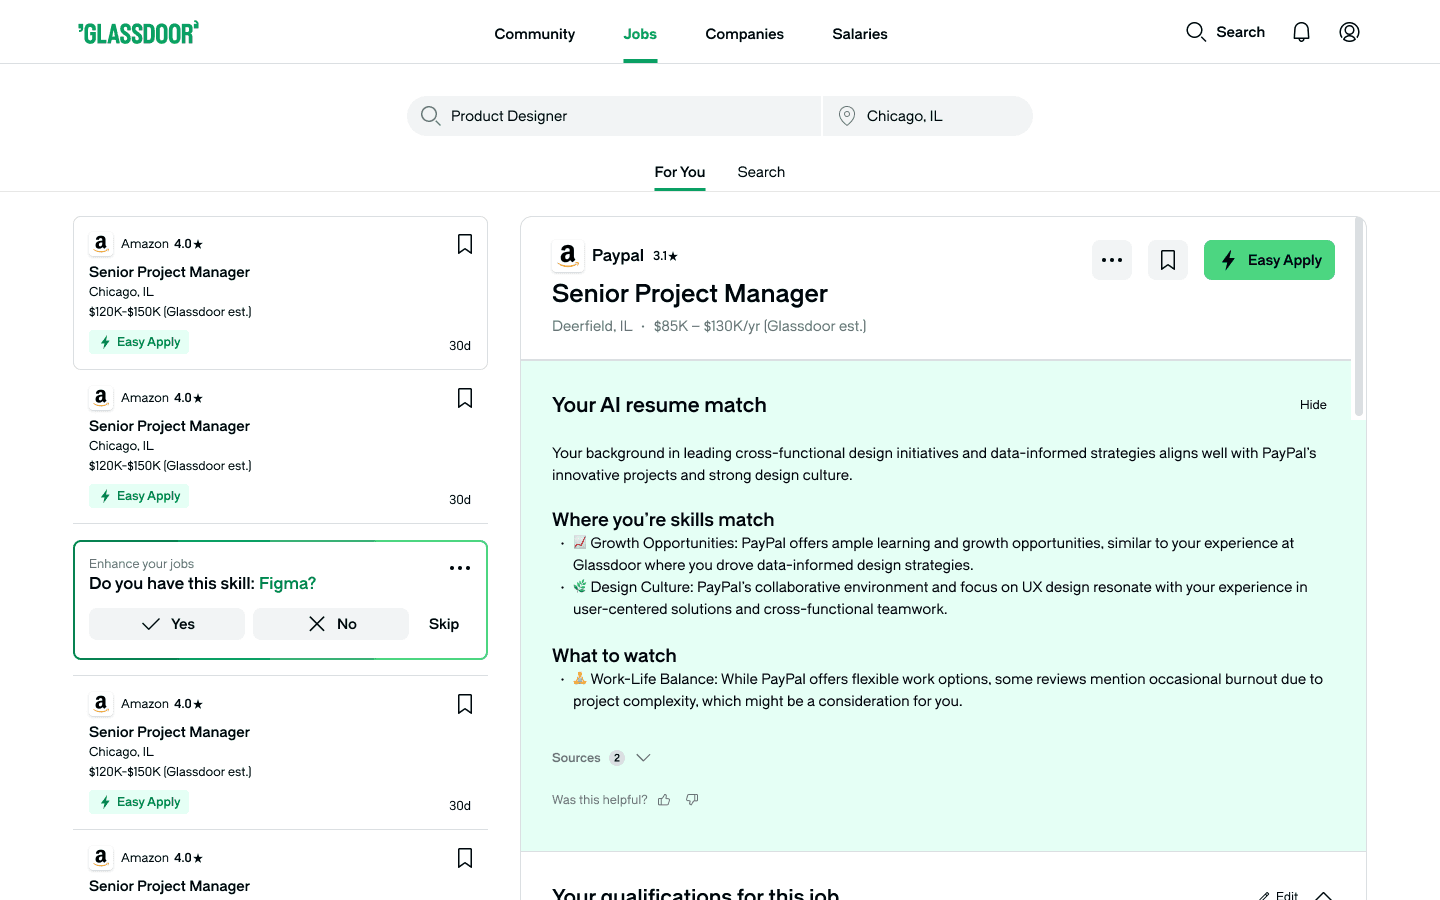This screenshot has height=900, width=1440.
Task: Switch to the Search tab
Action: 761,172
